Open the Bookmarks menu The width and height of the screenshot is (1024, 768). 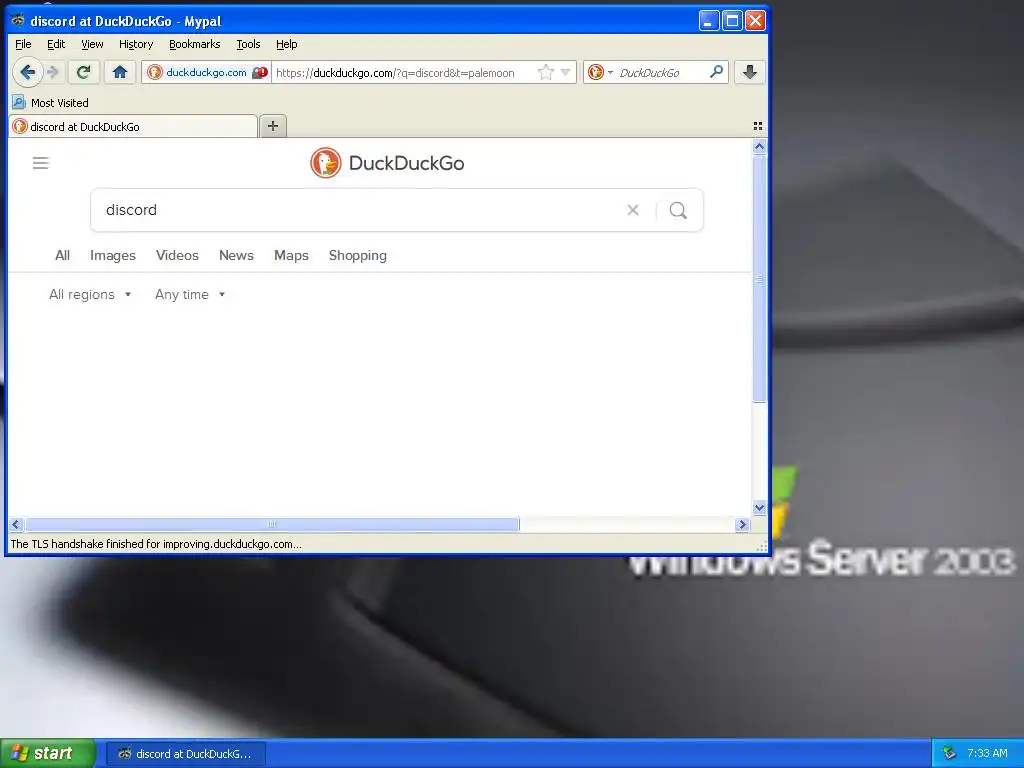point(195,44)
